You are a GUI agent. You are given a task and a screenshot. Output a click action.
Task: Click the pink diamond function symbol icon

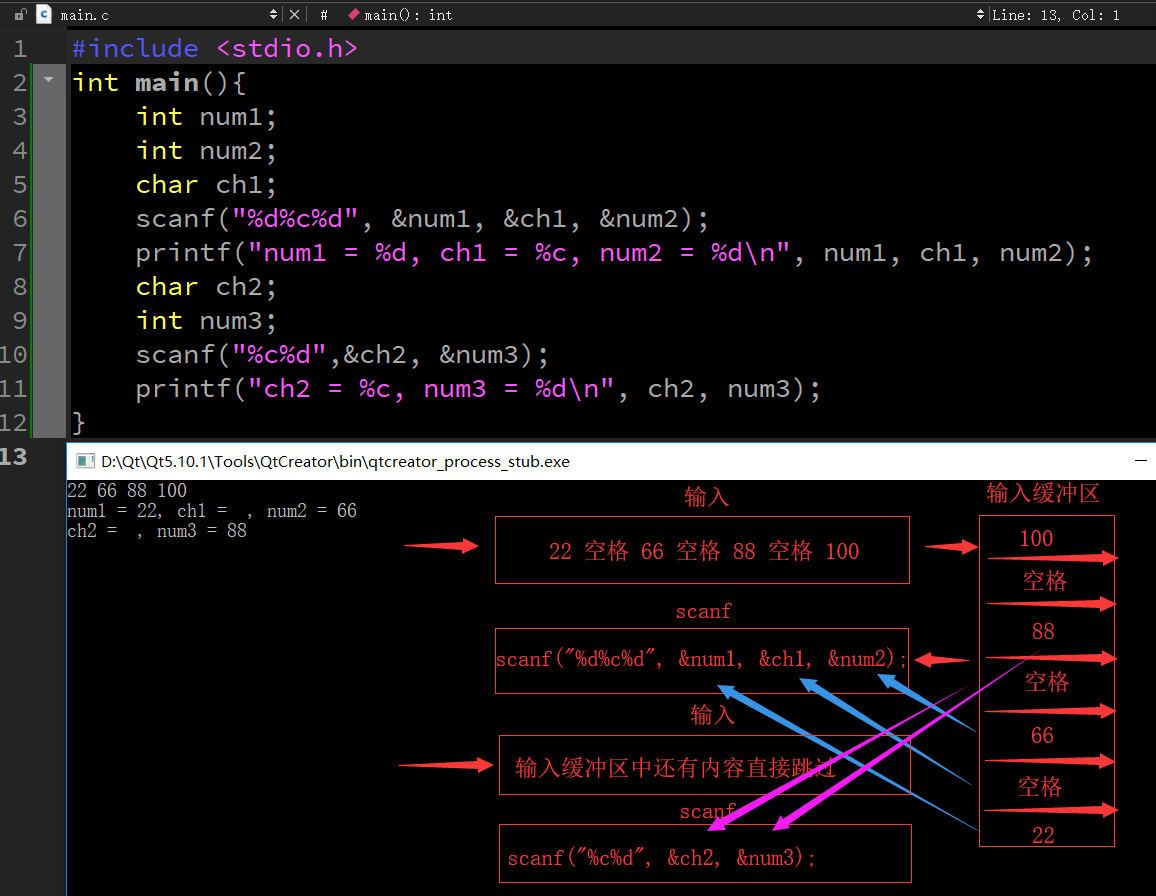pos(354,14)
